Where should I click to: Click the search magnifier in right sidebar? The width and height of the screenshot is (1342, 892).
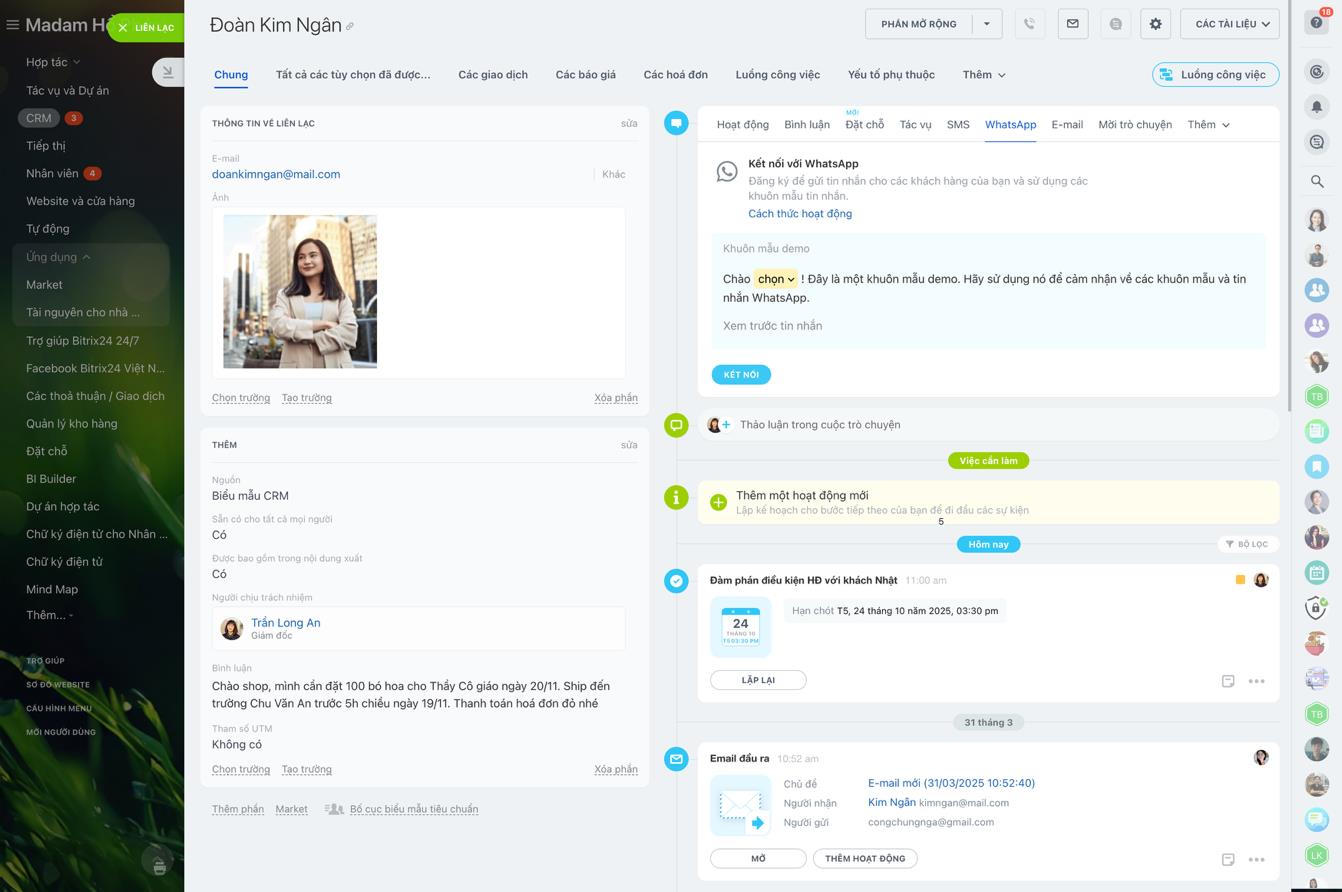coord(1317,181)
